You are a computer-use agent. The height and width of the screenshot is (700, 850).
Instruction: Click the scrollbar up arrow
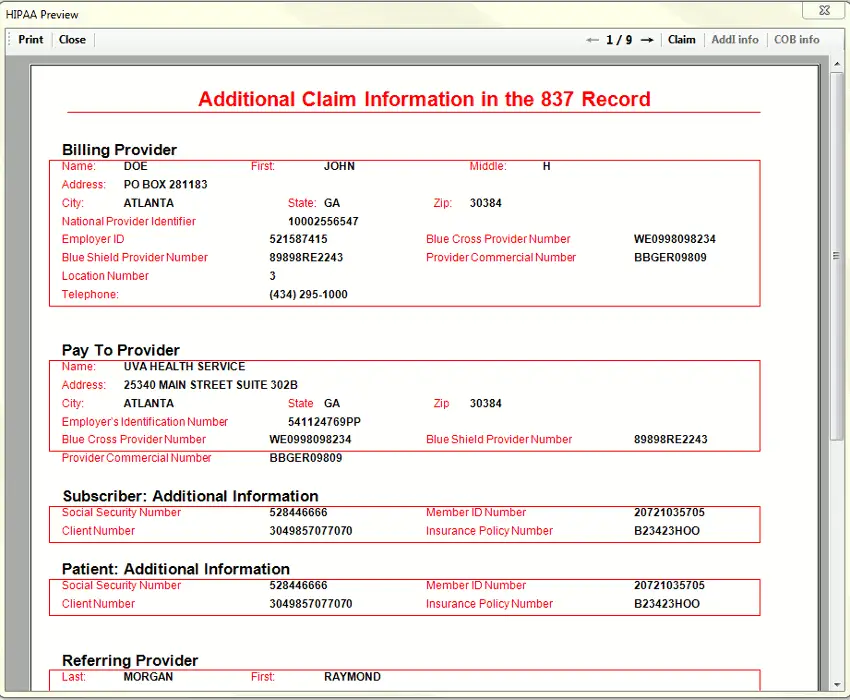pyautogui.click(x=838, y=64)
